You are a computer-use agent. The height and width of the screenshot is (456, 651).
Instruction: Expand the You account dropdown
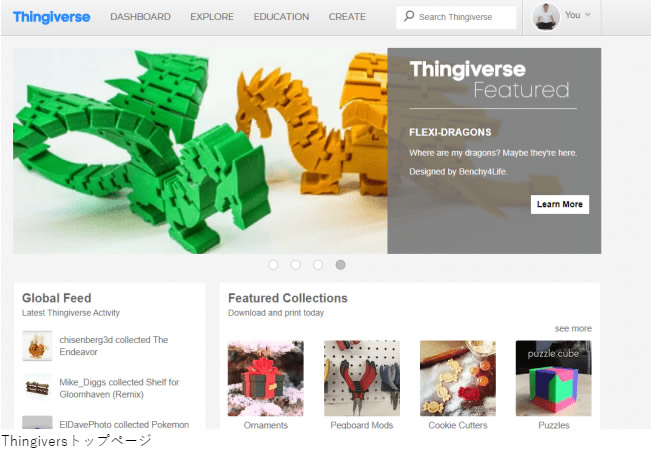click(577, 15)
